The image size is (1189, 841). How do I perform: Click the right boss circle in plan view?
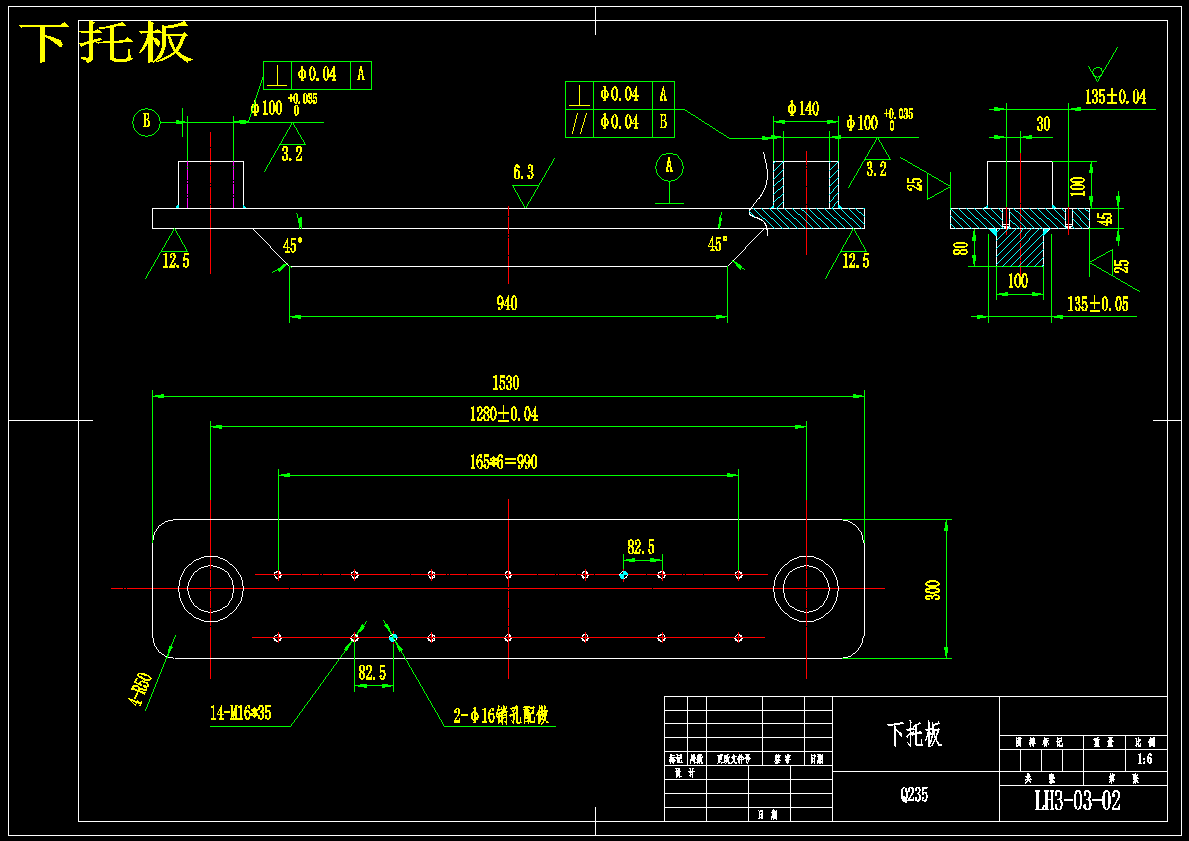[x=806, y=588]
